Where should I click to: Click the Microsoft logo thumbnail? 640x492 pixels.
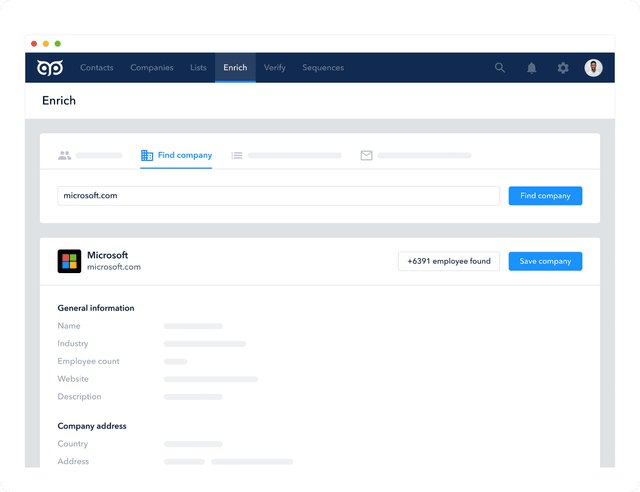[69, 261]
